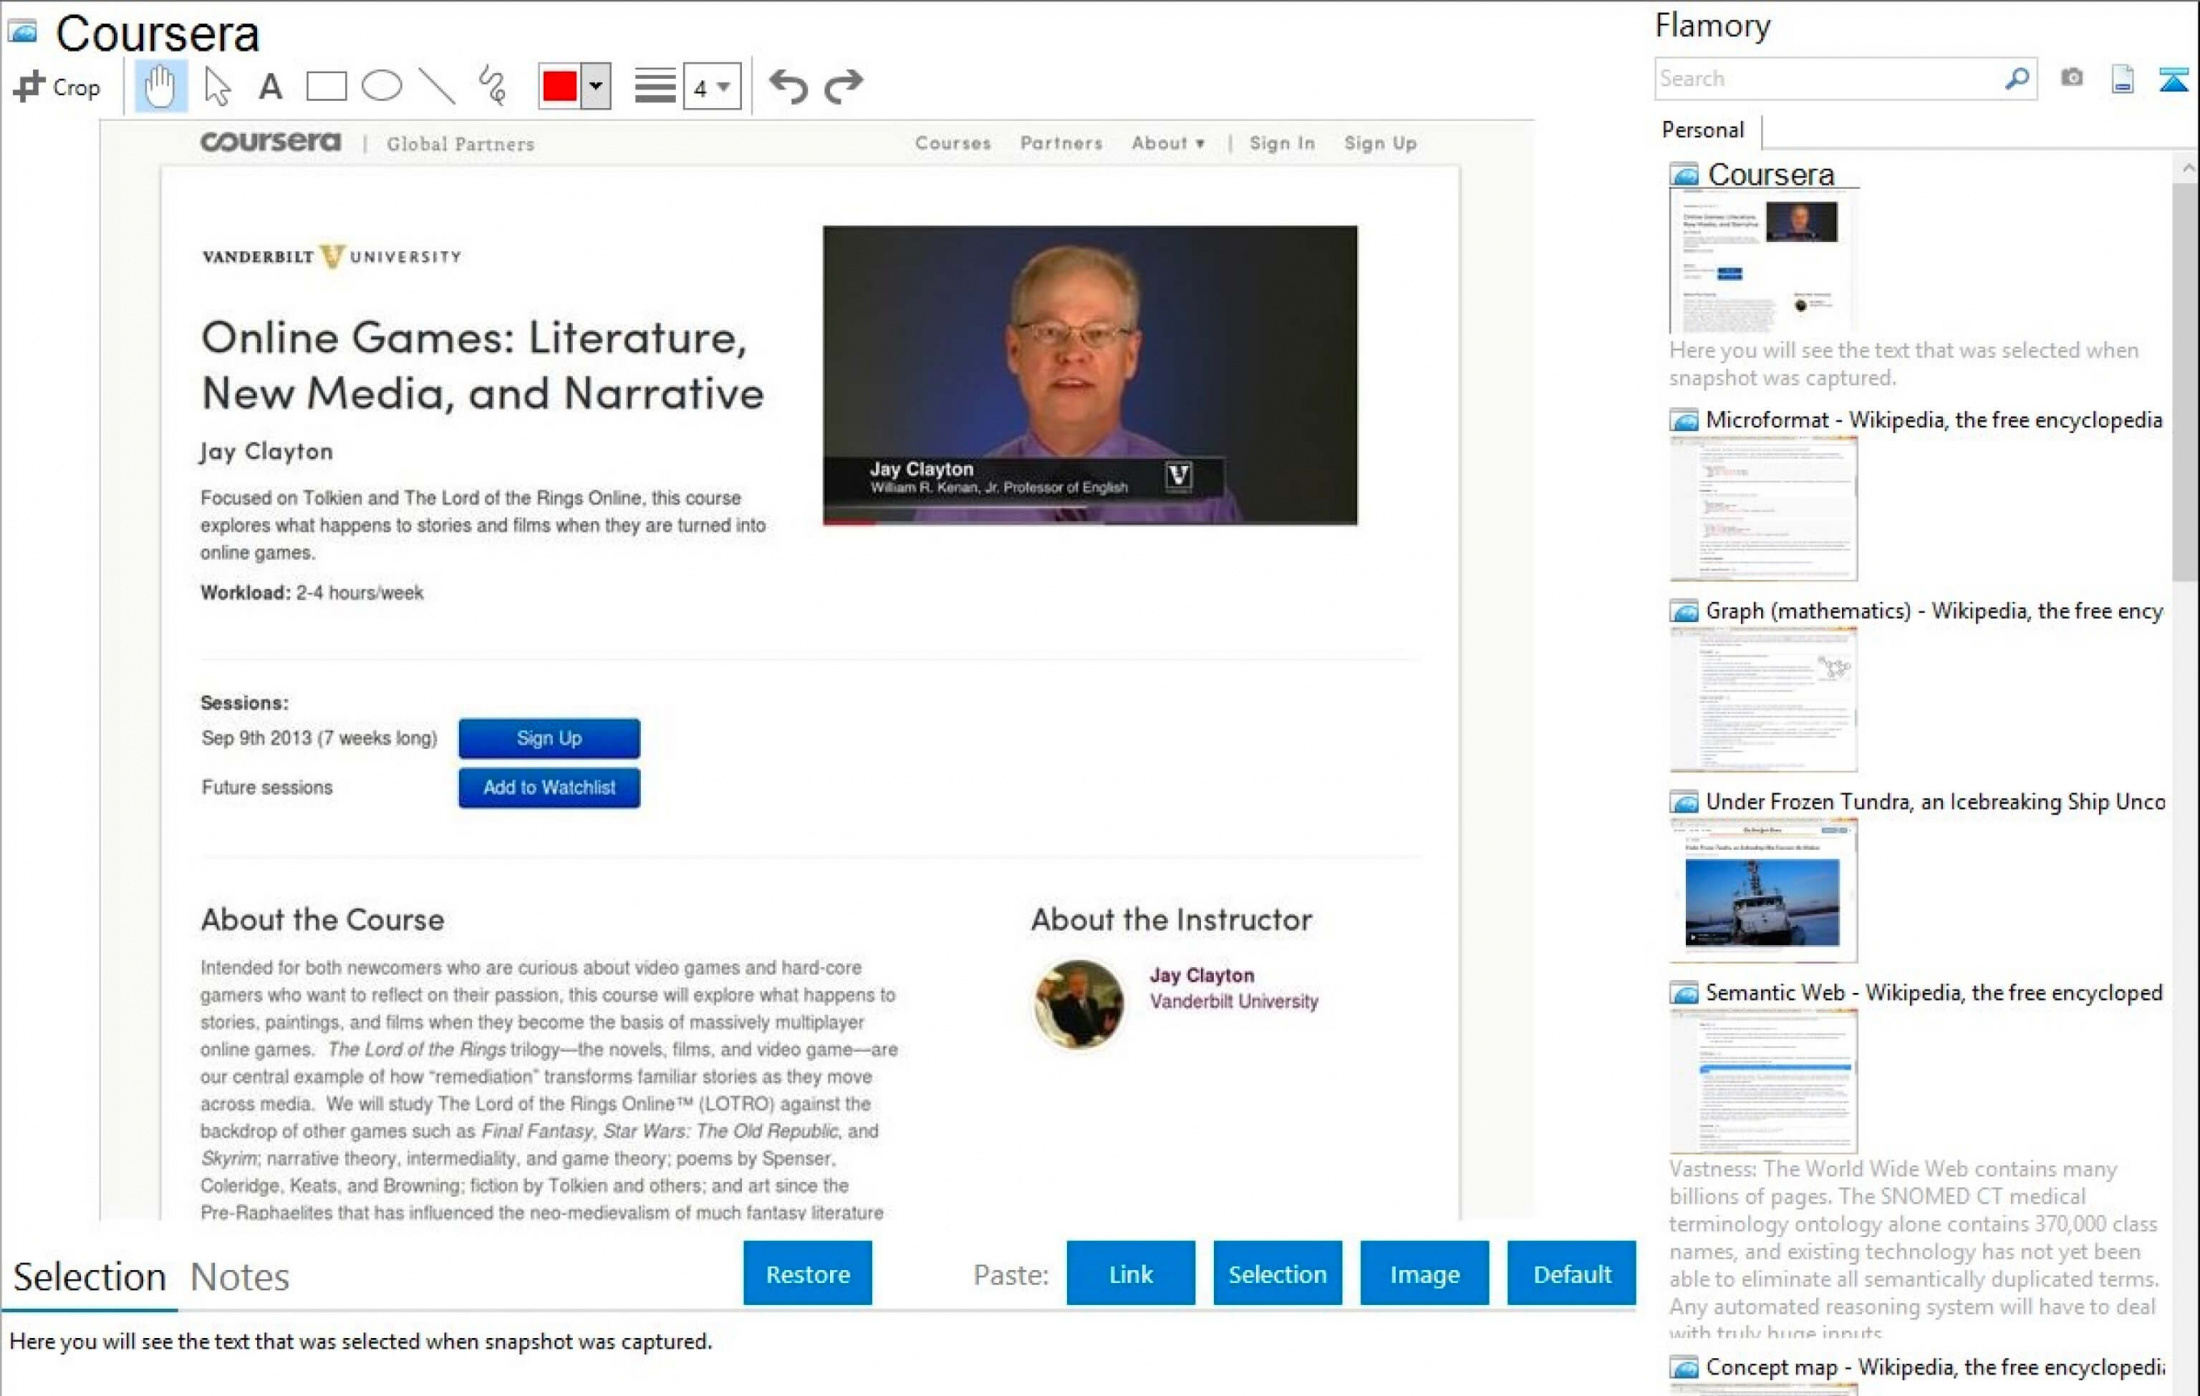This screenshot has height=1396, width=2200.
Task: Click the Add to Watchlist button
Action: 548,787
